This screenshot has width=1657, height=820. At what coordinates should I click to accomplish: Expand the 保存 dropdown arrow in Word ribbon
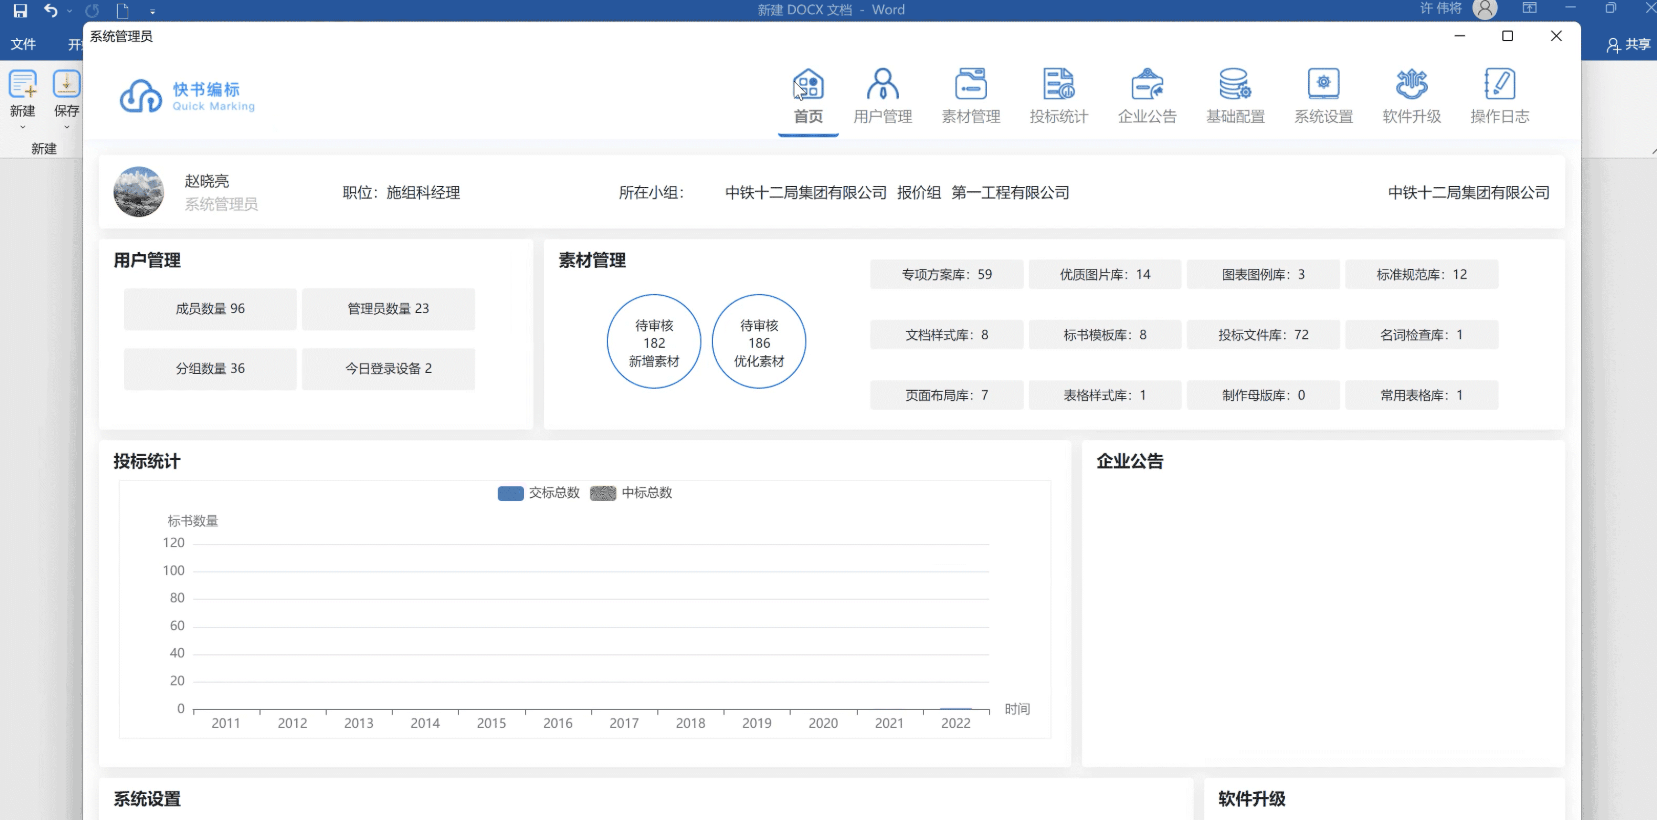tap(67, 128)
